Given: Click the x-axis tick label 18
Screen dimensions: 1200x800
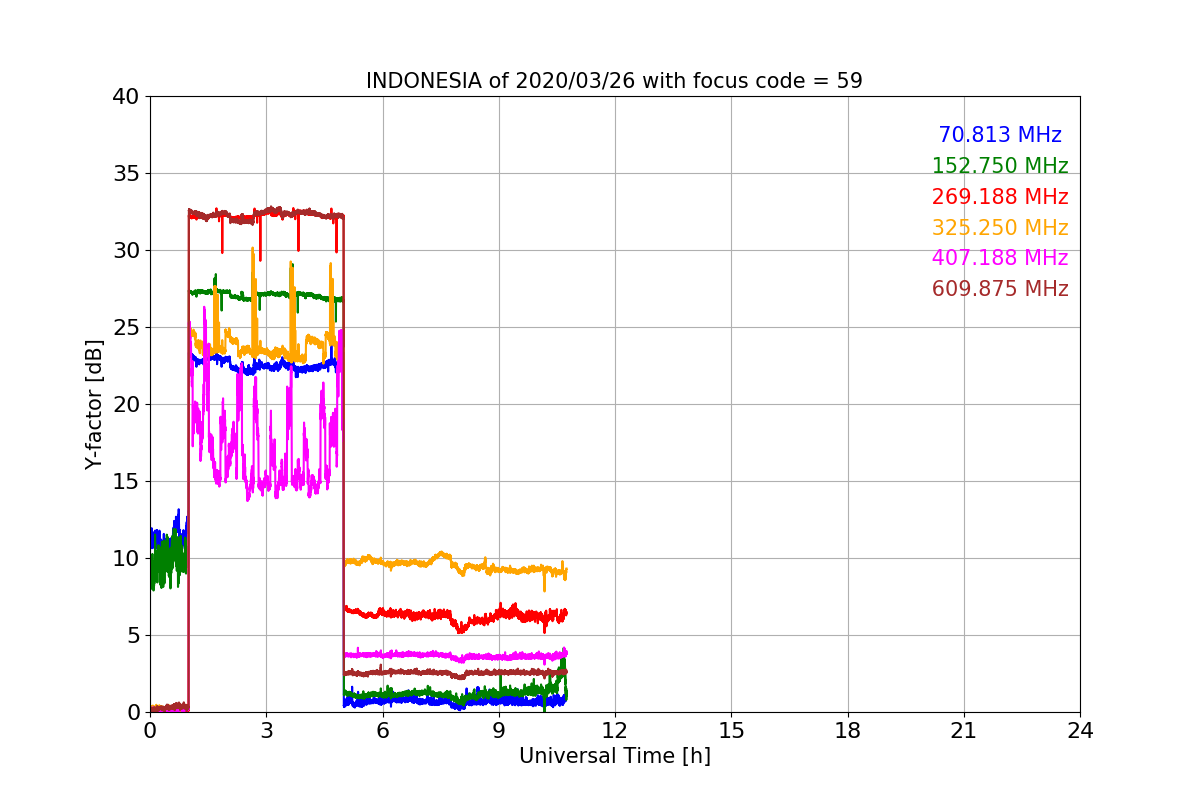Looking at the screenshot, I should 848,731.
